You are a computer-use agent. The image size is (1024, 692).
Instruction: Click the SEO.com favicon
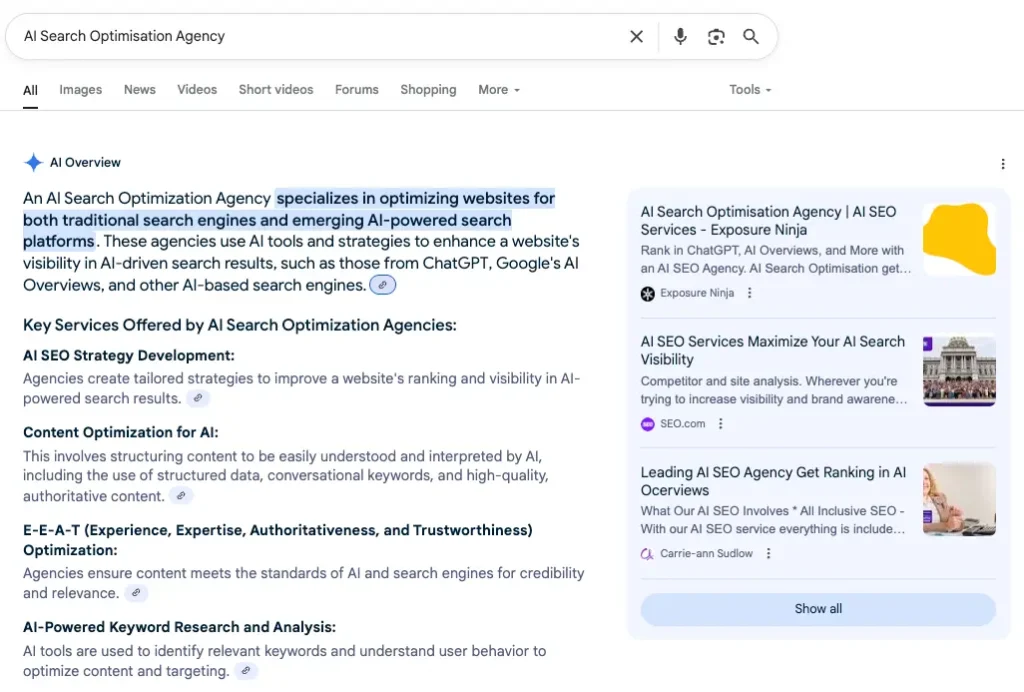[x=647, y=424]
